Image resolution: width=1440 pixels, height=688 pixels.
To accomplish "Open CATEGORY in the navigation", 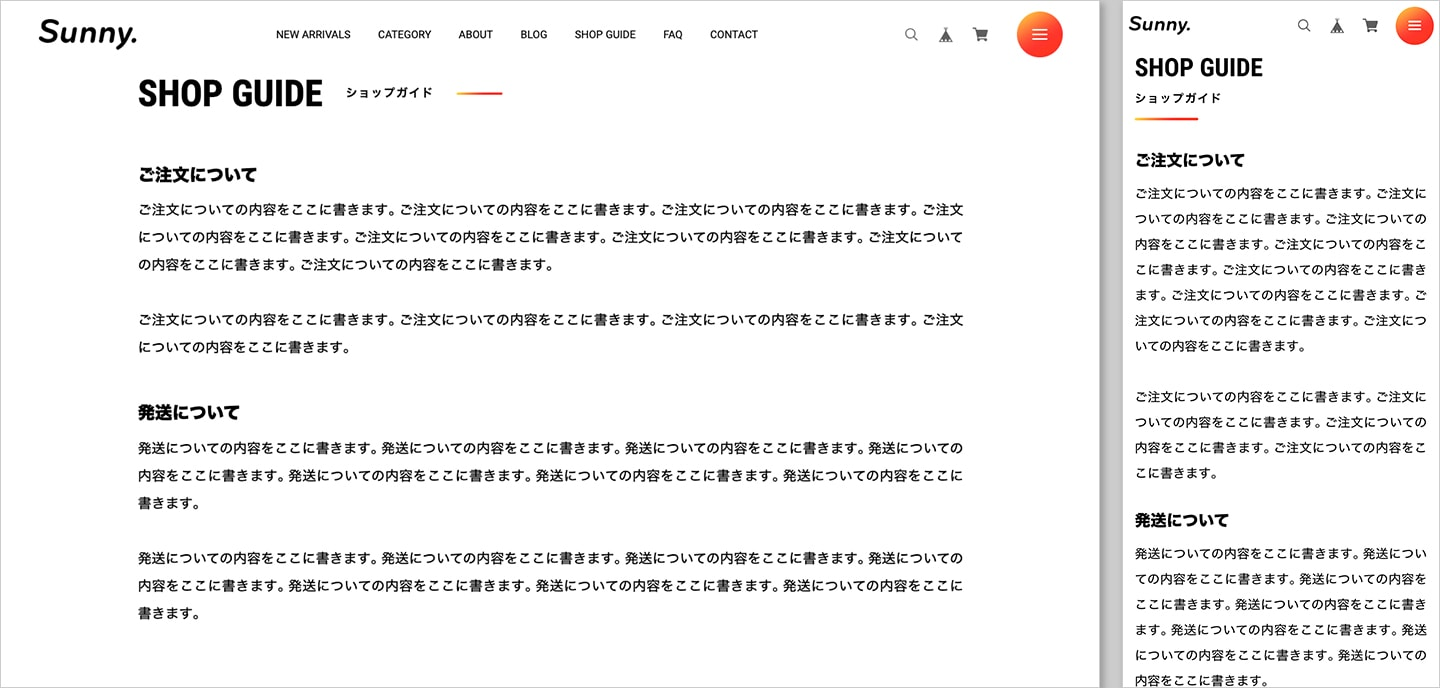I will pos(404,34).
